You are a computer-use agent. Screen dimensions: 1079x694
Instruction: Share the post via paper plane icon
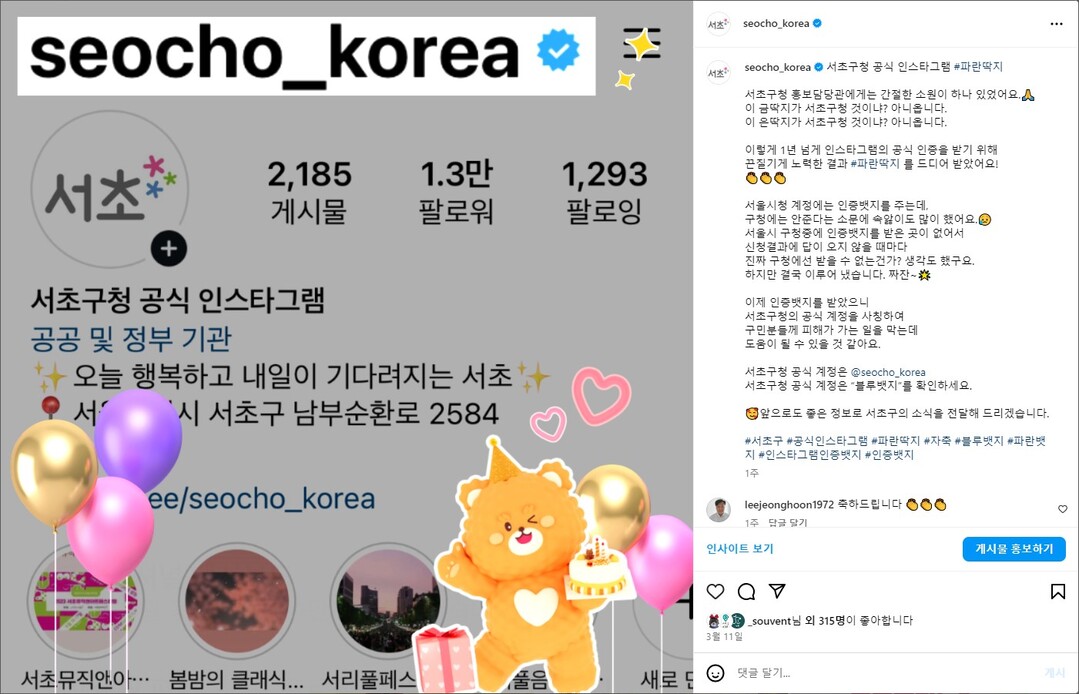[x=777, y=591]
